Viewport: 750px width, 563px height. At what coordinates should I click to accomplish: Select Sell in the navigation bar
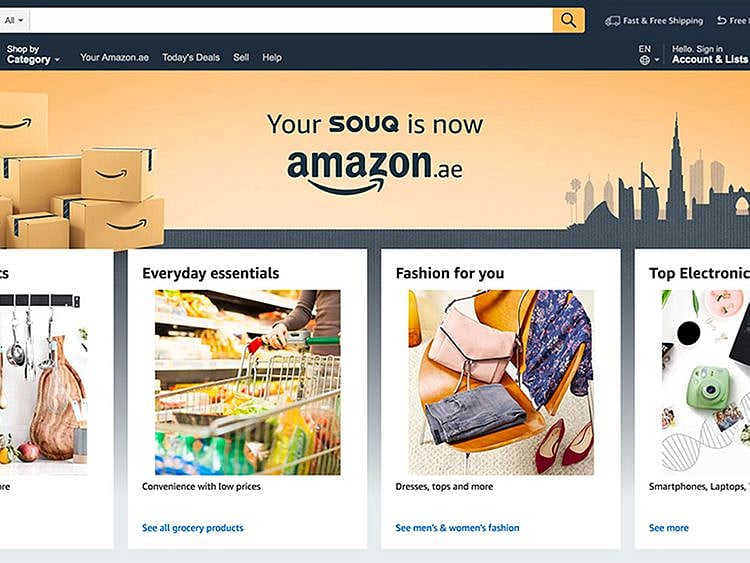pos(241,58)
